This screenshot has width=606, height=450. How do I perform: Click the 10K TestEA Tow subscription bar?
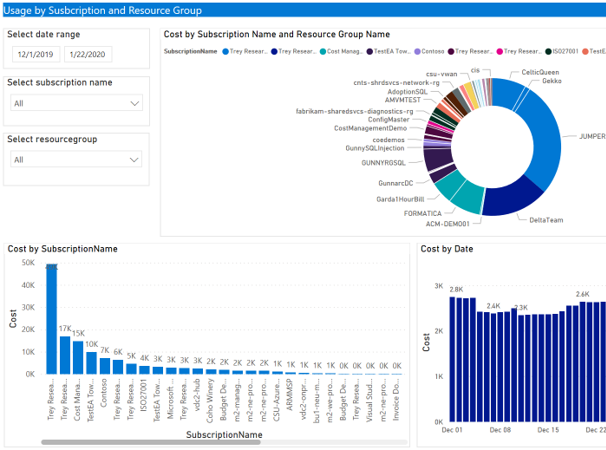91,363
